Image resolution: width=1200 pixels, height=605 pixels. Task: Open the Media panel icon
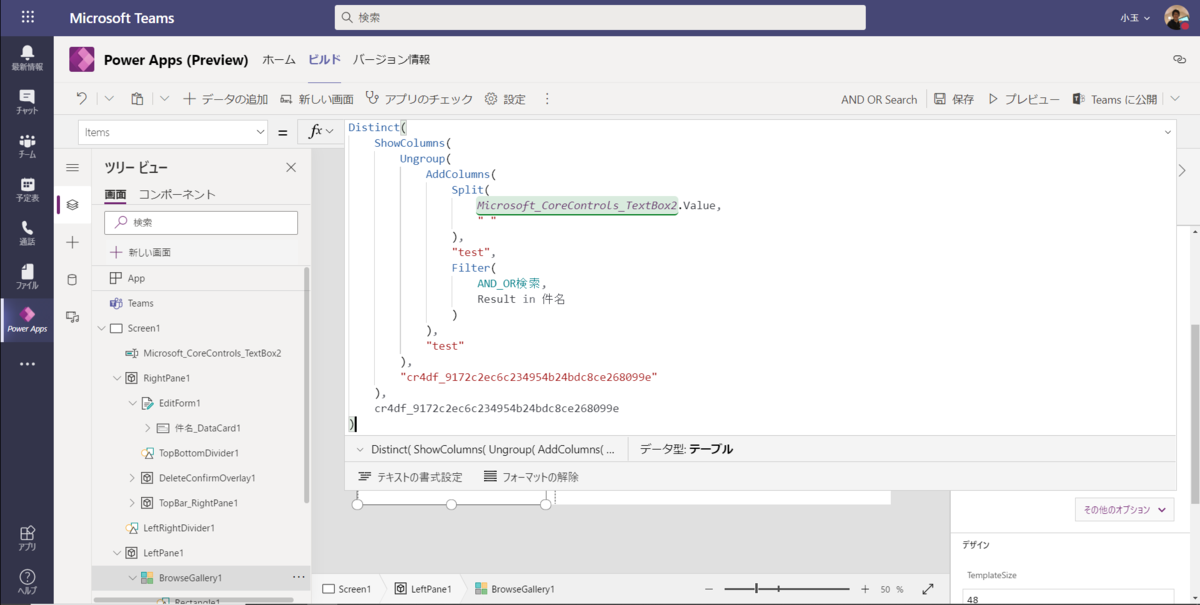[72, 316]
